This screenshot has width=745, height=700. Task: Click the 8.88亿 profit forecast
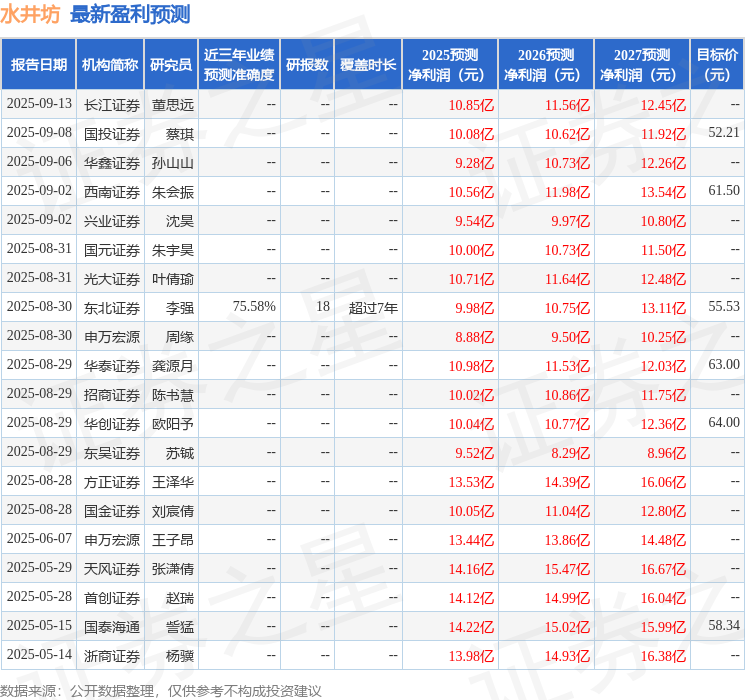[x=475, y=337]
